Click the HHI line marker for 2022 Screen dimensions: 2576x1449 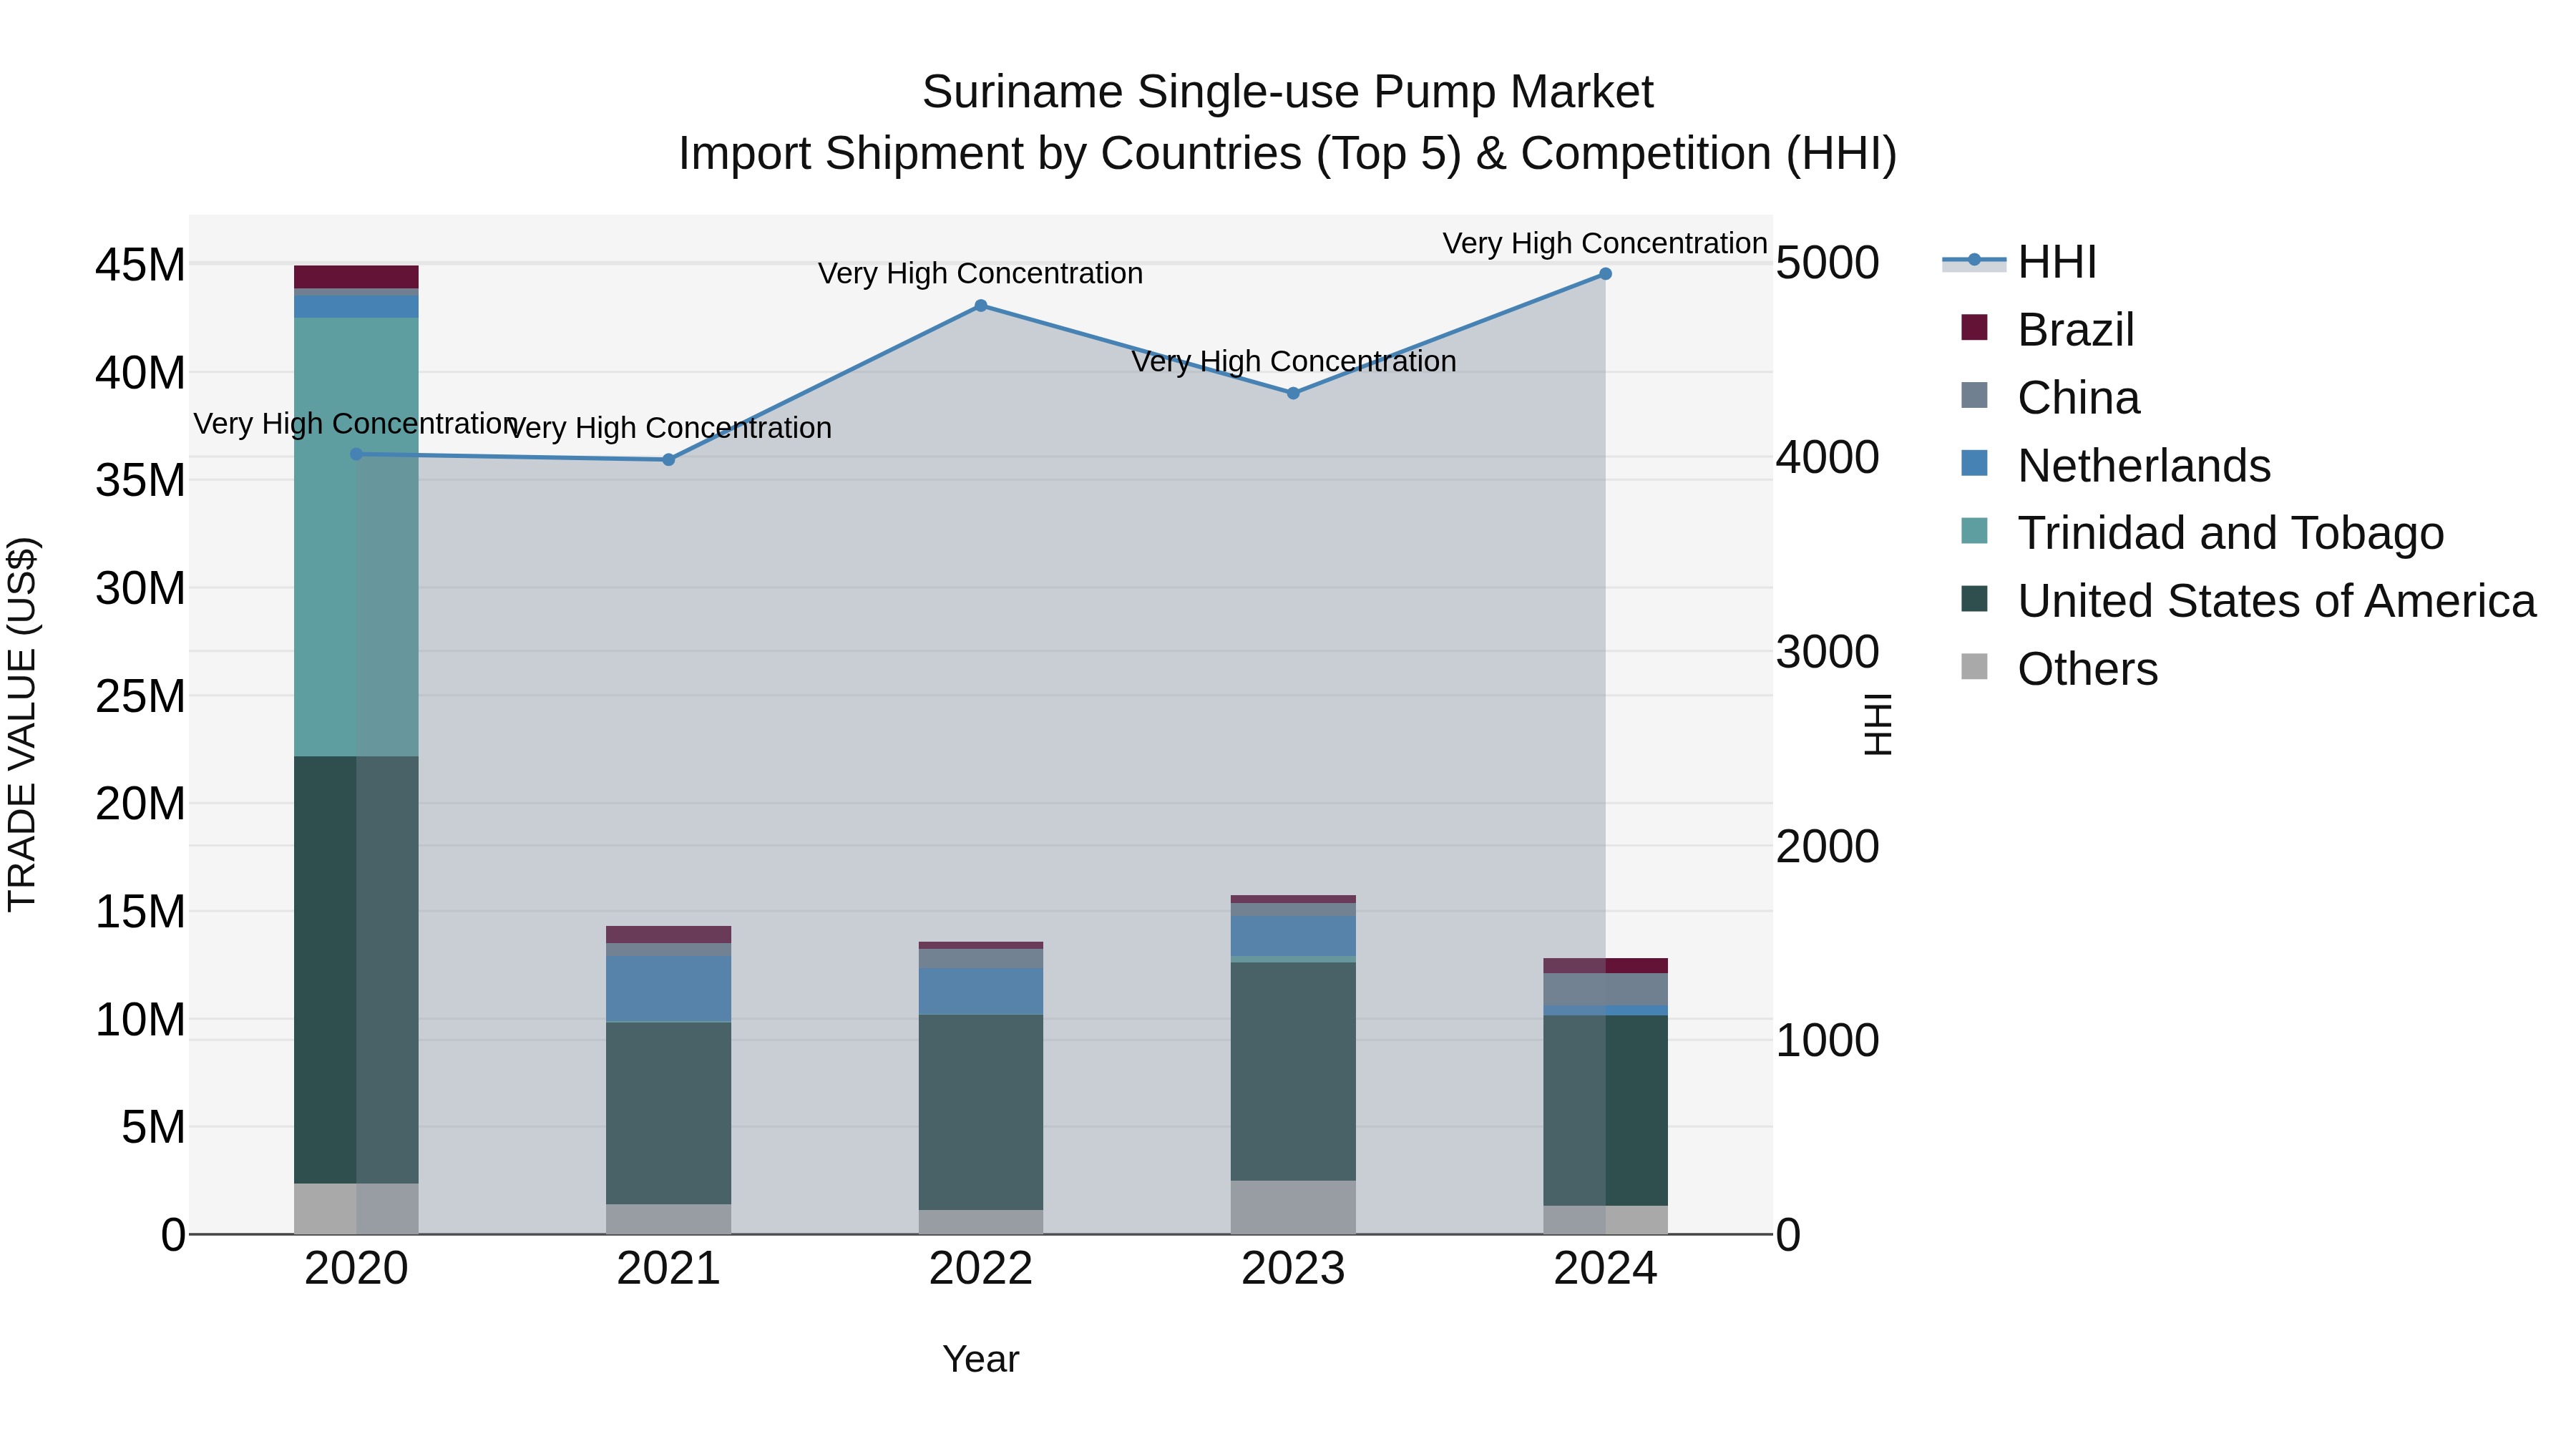[x=981, y=306]
